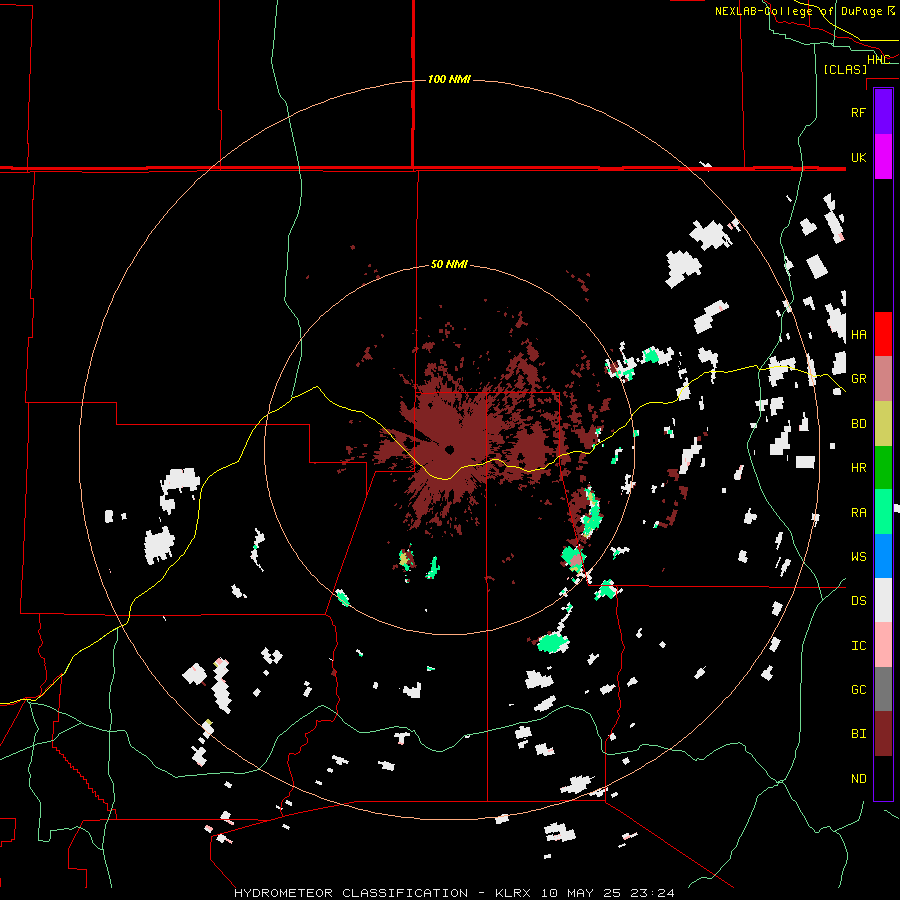Screen dimensions: 900x900
Task: Click the 100 NMI range ring label
Action: 449,79
